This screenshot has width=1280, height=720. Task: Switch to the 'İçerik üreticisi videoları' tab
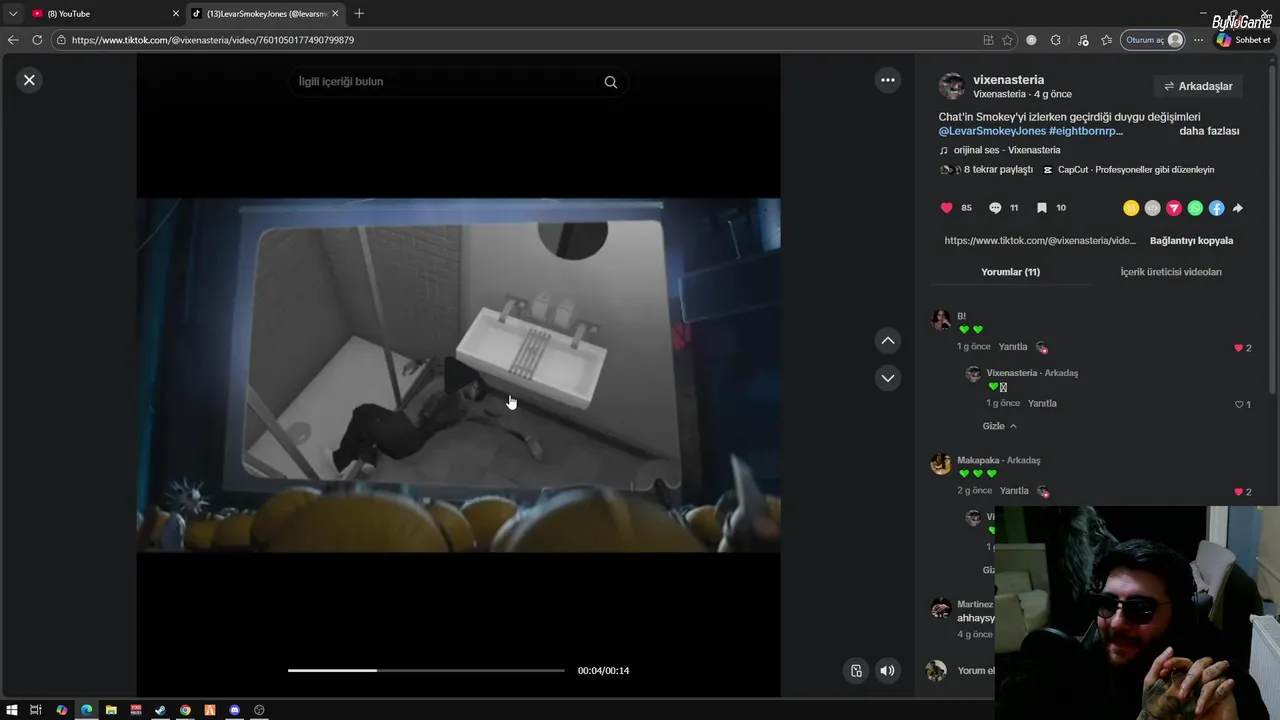click(1171, 272)
